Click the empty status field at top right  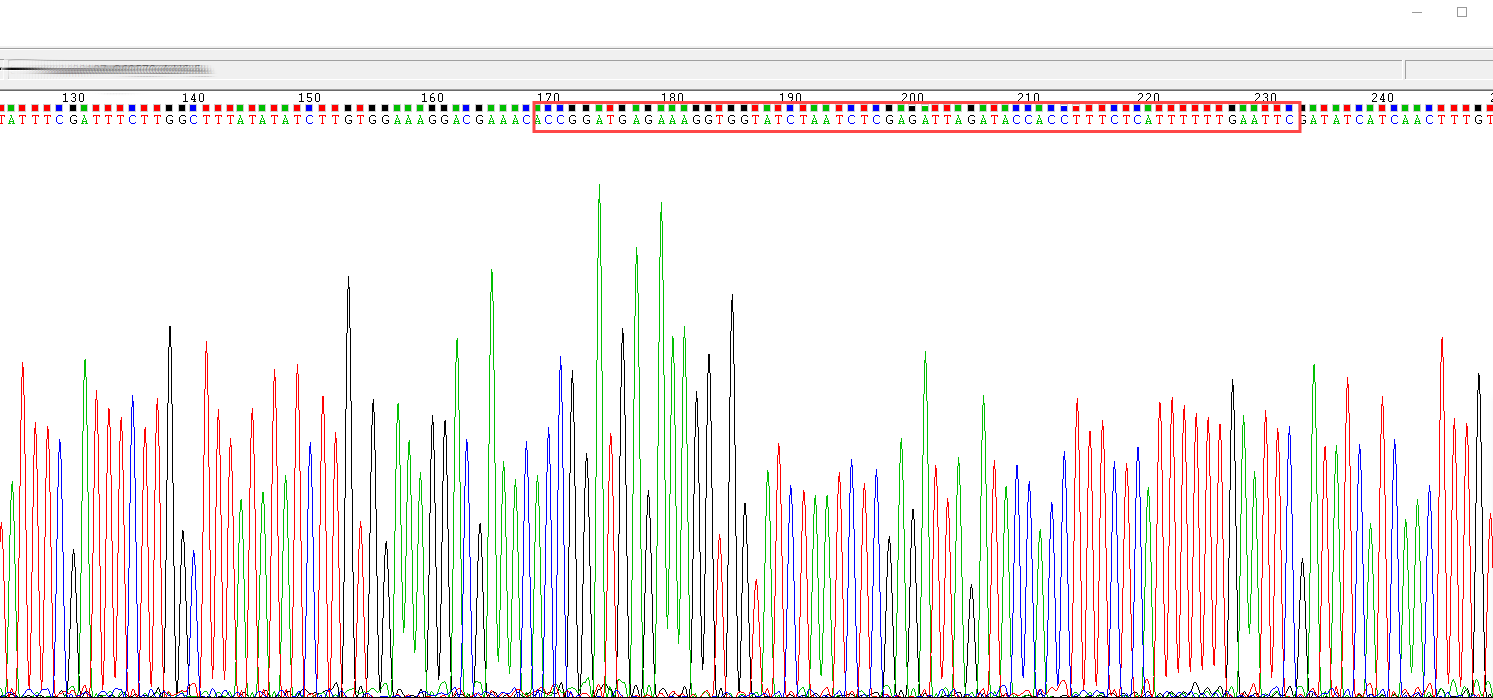click(x=1448, y=69)
